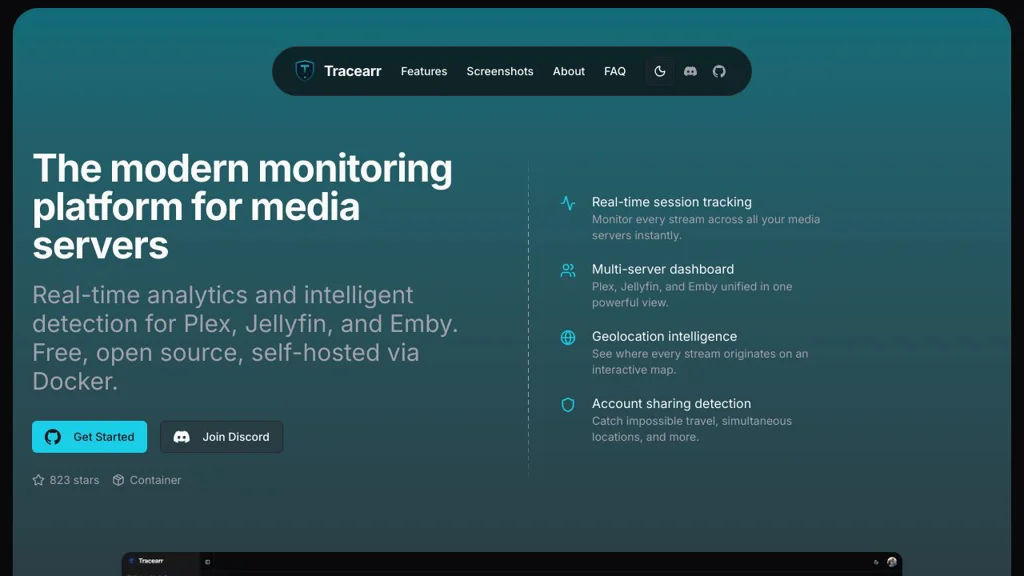This screenshot has height=576, width=1024.
Task: Open Discord via the navbar Discord icon
Action: click(690, 71)
